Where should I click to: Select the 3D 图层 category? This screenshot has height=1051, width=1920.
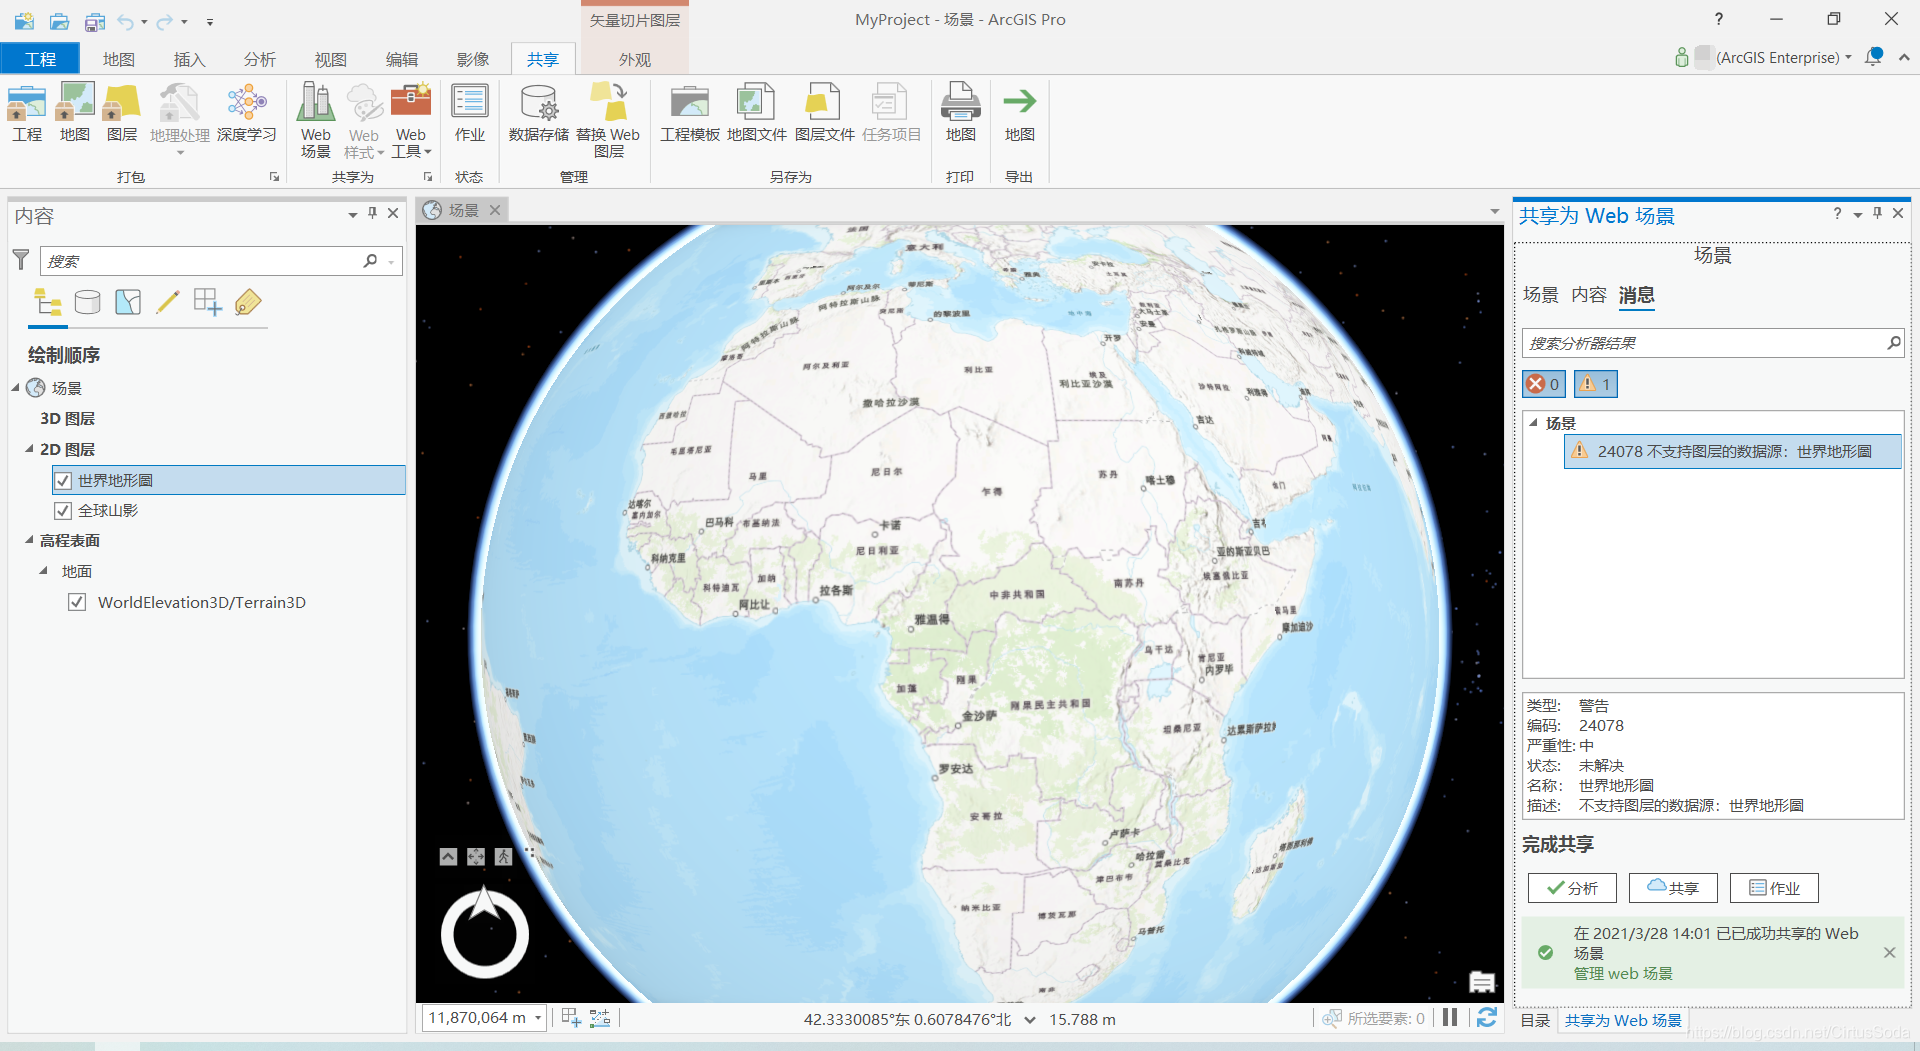67,418
